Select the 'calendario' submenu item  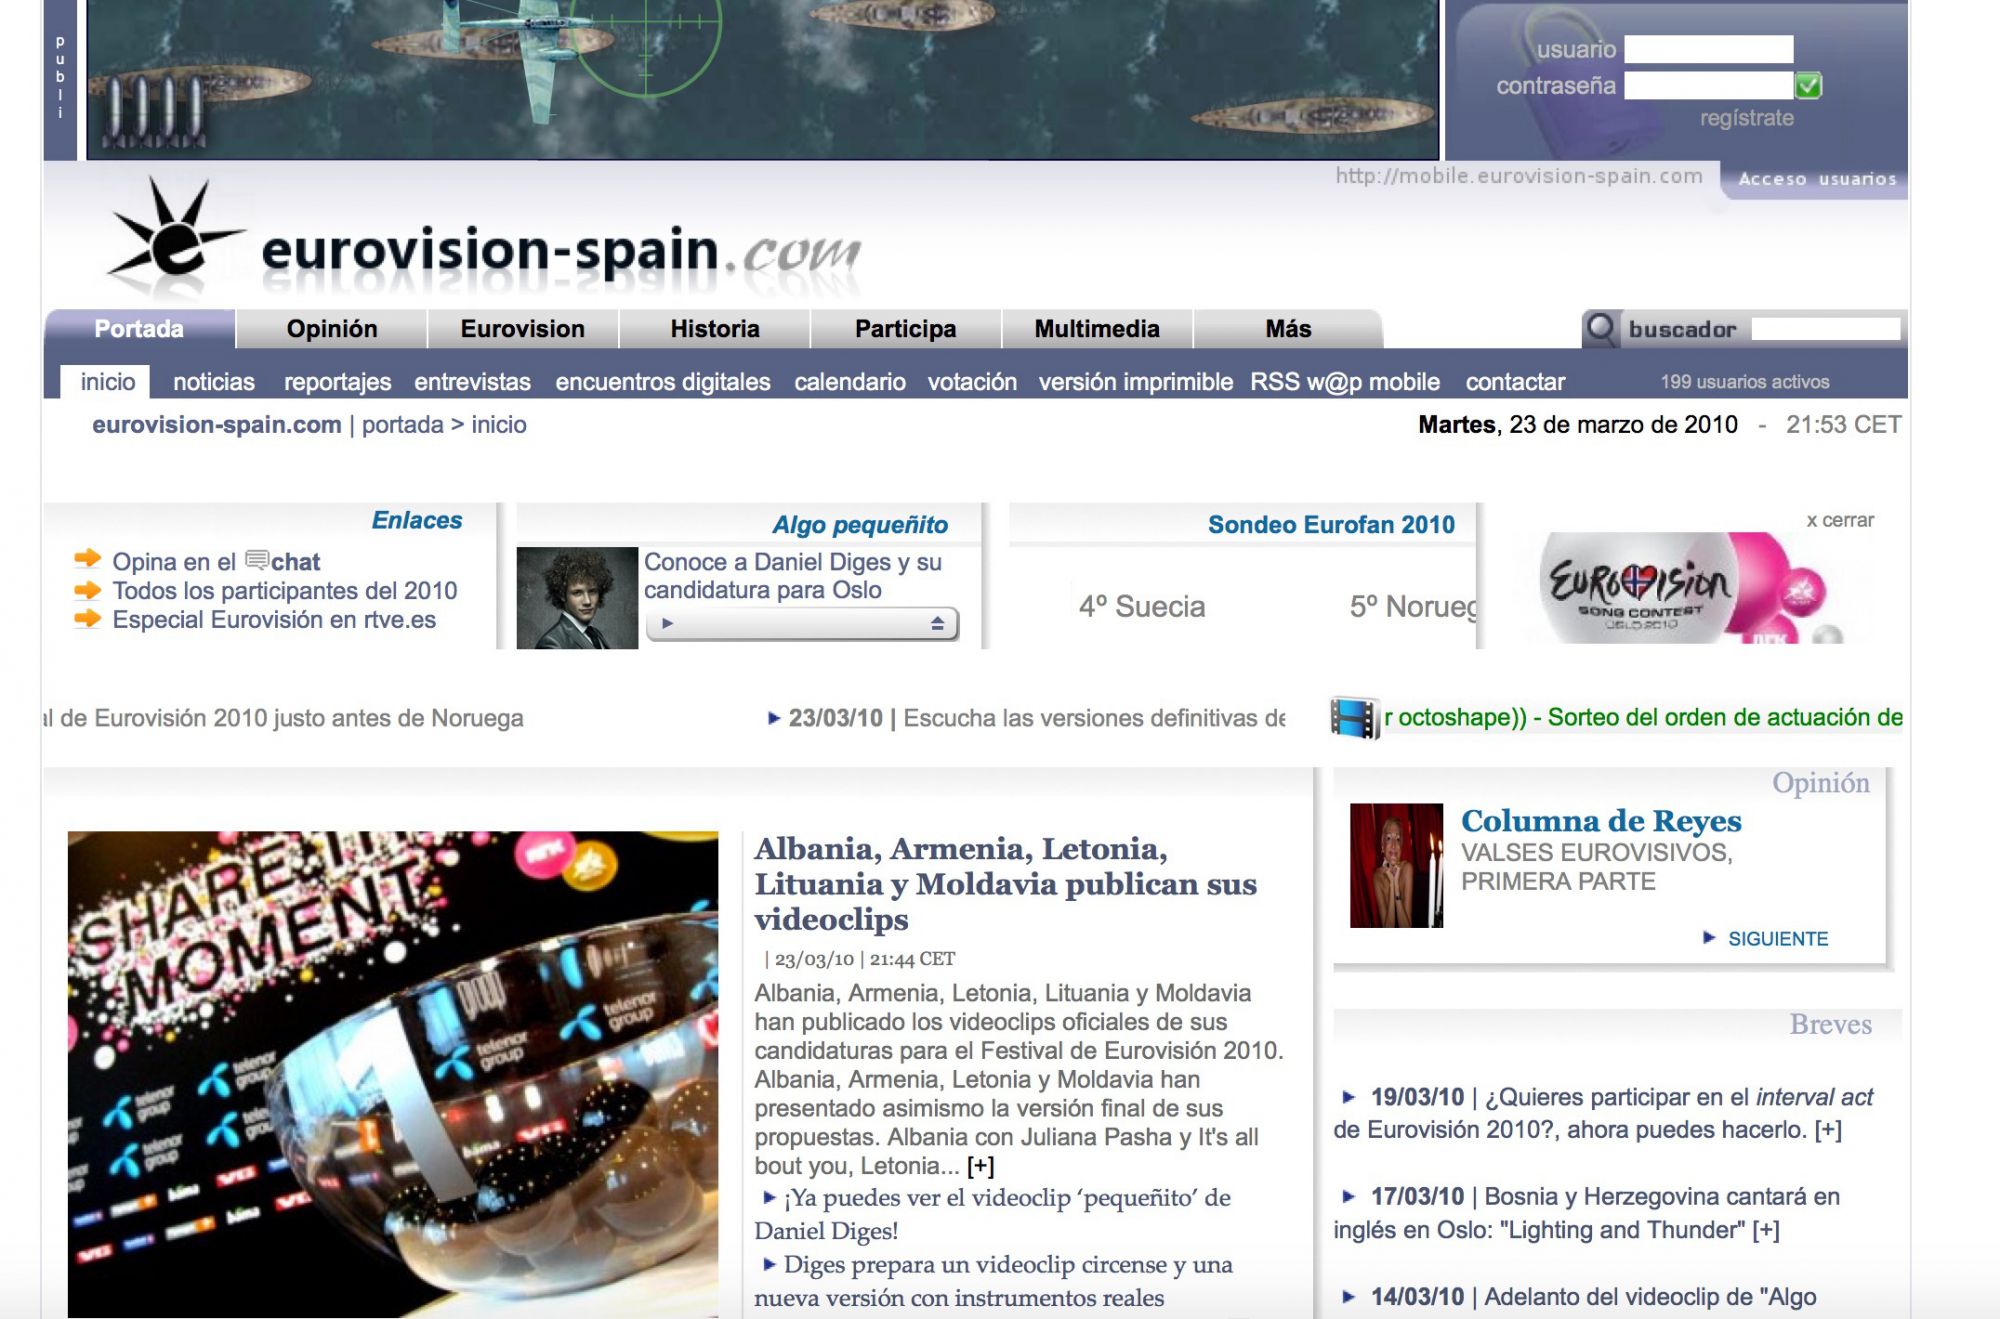(x=850, y=382)
